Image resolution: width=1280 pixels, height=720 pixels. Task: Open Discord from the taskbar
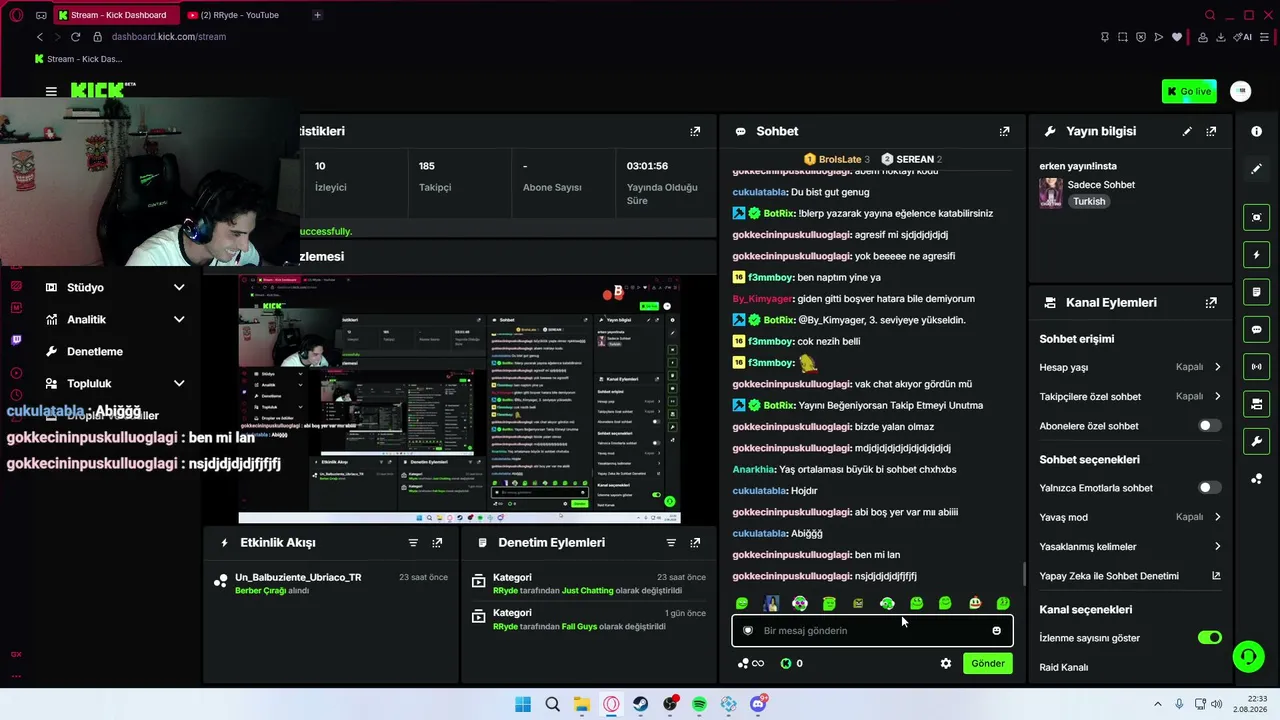coord(758,705)
